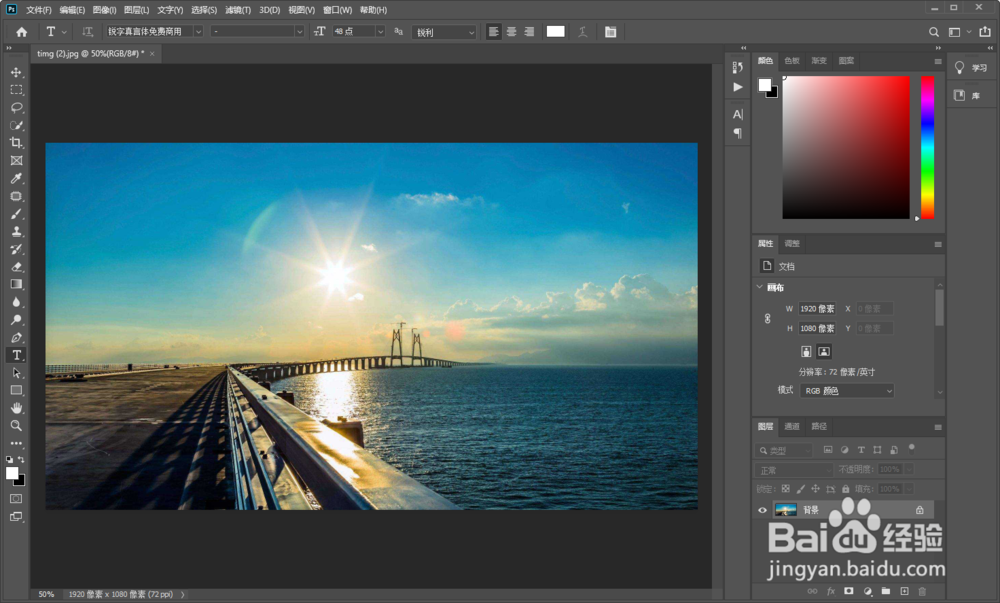Select the Move tool

[x=16, y=72]
